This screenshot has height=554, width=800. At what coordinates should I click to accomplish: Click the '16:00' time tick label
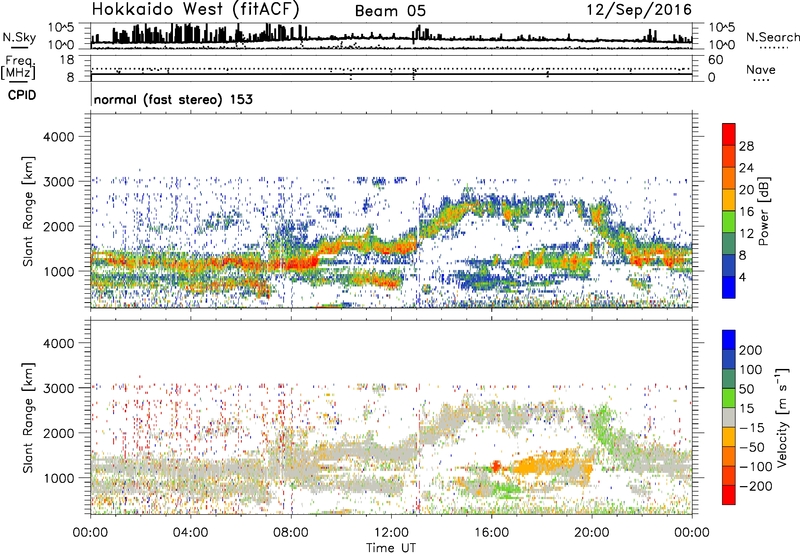[491, 533]
